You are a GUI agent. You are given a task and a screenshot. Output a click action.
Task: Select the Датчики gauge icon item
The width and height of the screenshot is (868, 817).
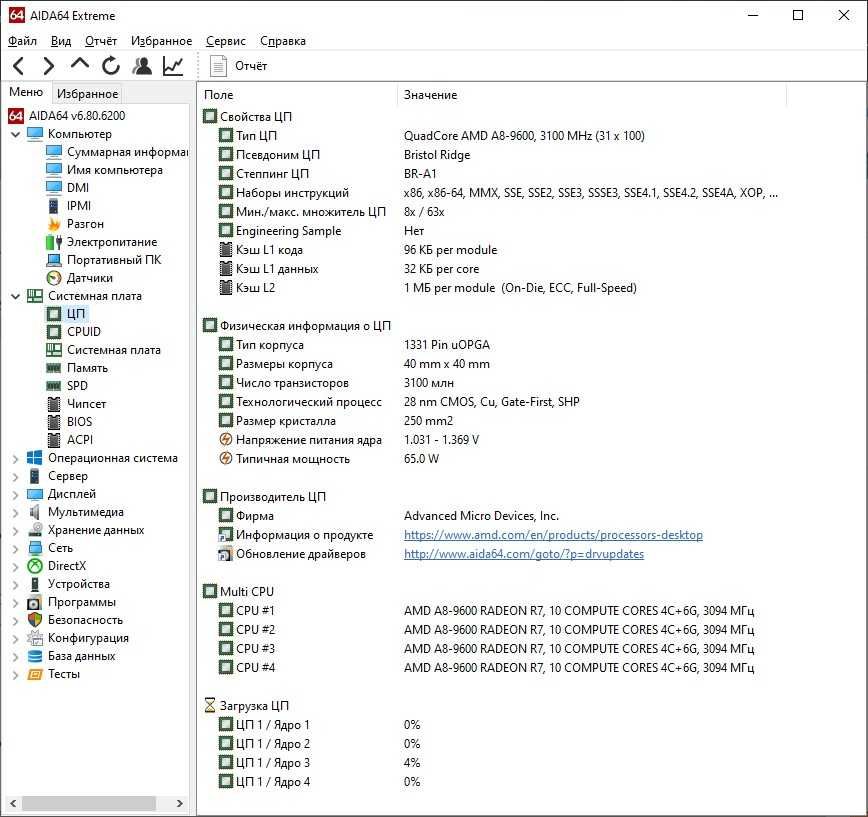54,278
